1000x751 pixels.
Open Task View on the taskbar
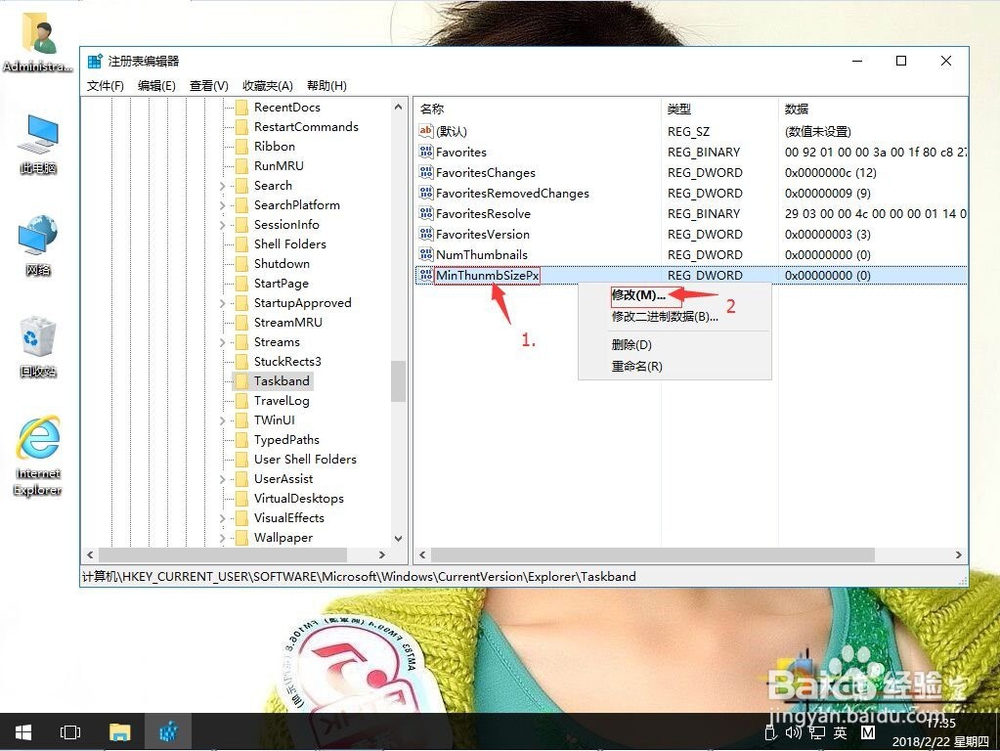pyautogui.click(x=70, y=733)
